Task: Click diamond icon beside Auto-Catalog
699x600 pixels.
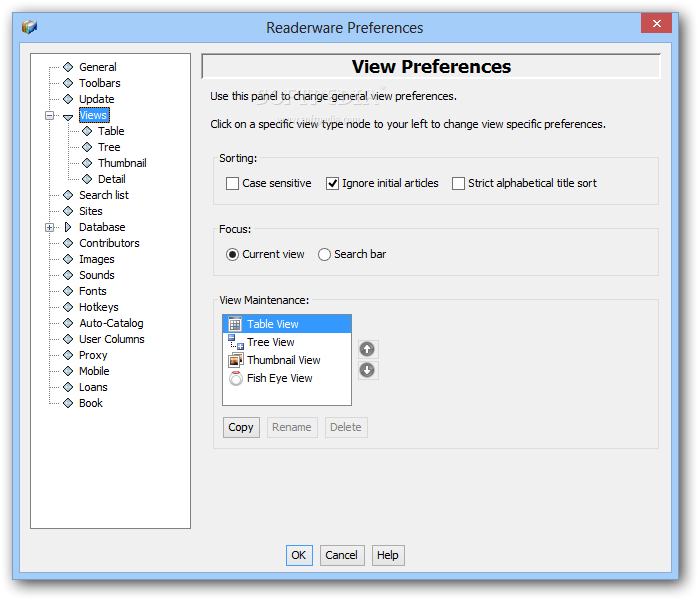Action: pyautogui.click(x=68, y=323)
